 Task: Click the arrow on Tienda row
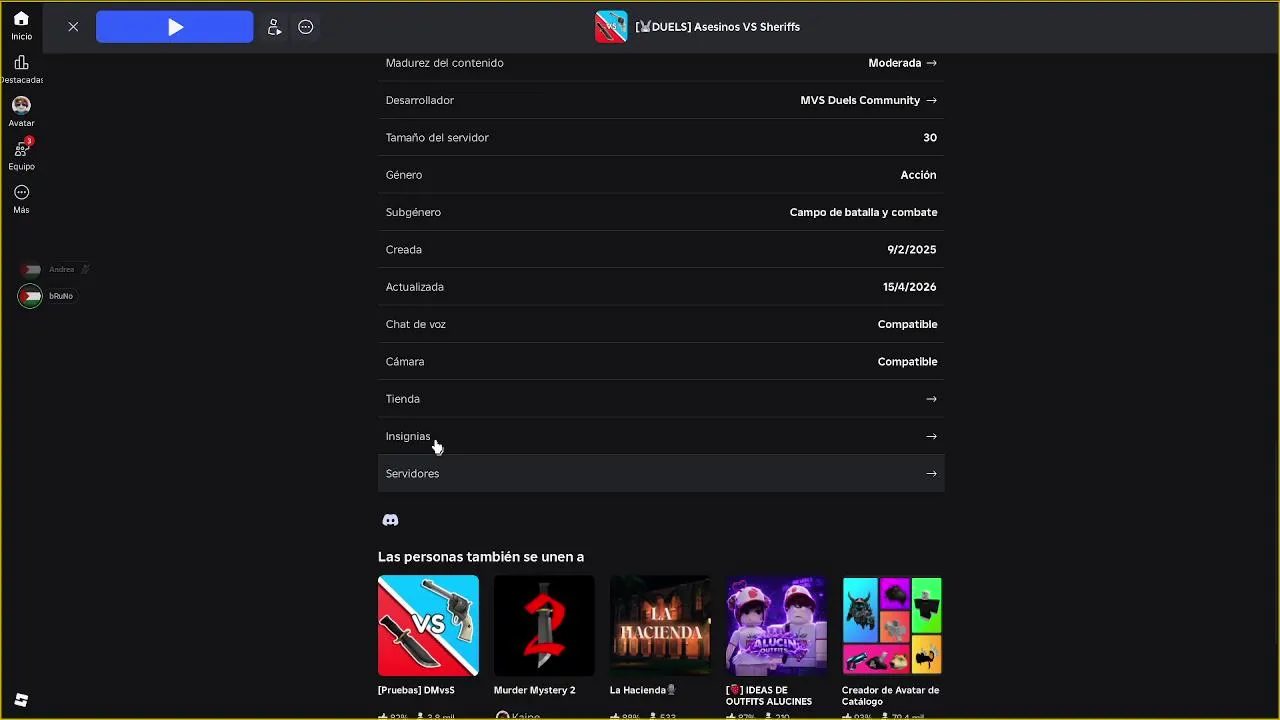coord(931,399)
